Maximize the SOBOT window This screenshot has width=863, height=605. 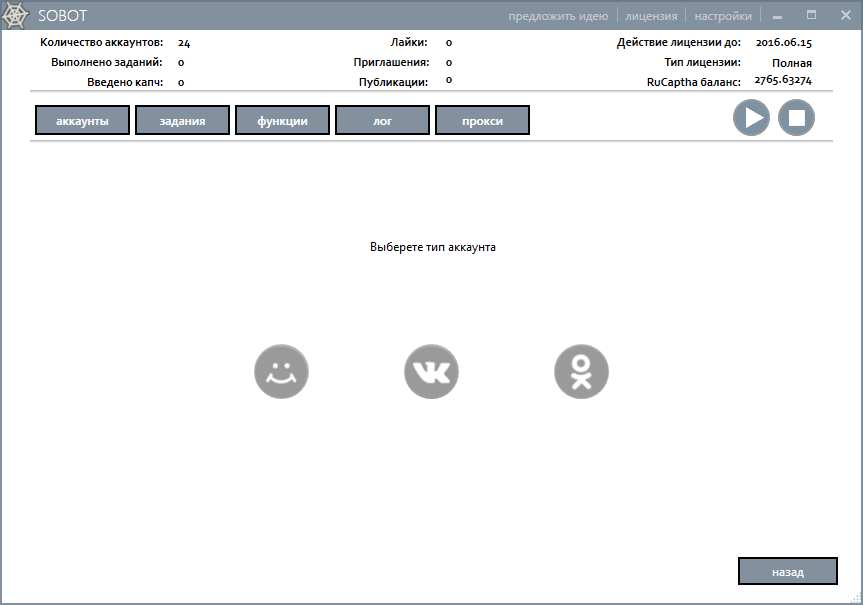[811, 15]
